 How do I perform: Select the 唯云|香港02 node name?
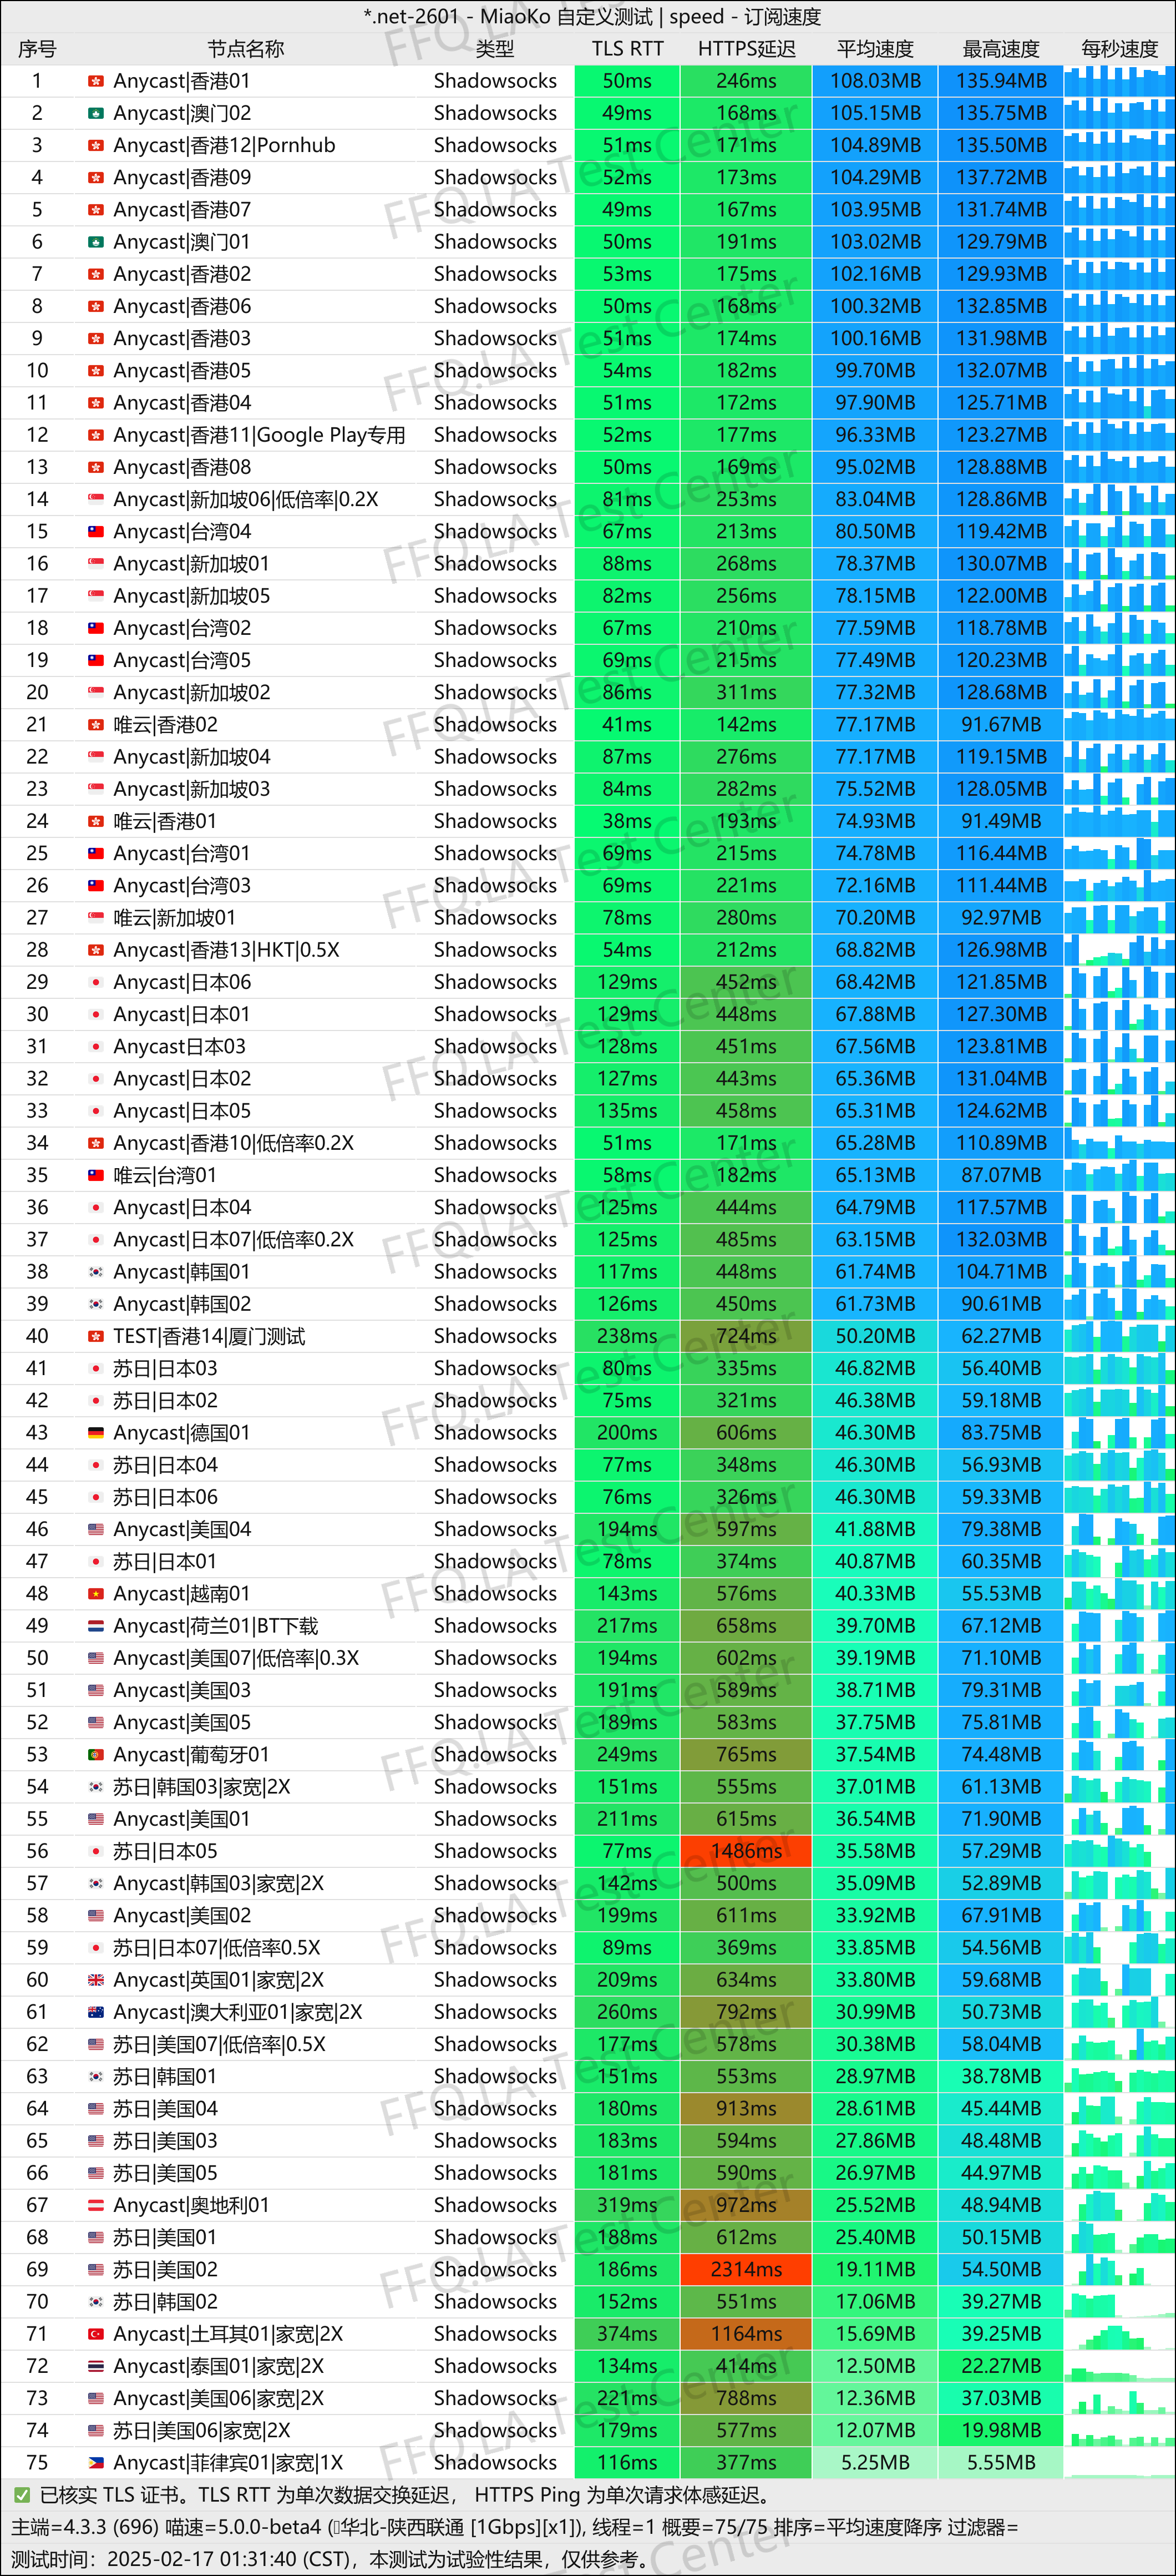click(x=165, y=724)
